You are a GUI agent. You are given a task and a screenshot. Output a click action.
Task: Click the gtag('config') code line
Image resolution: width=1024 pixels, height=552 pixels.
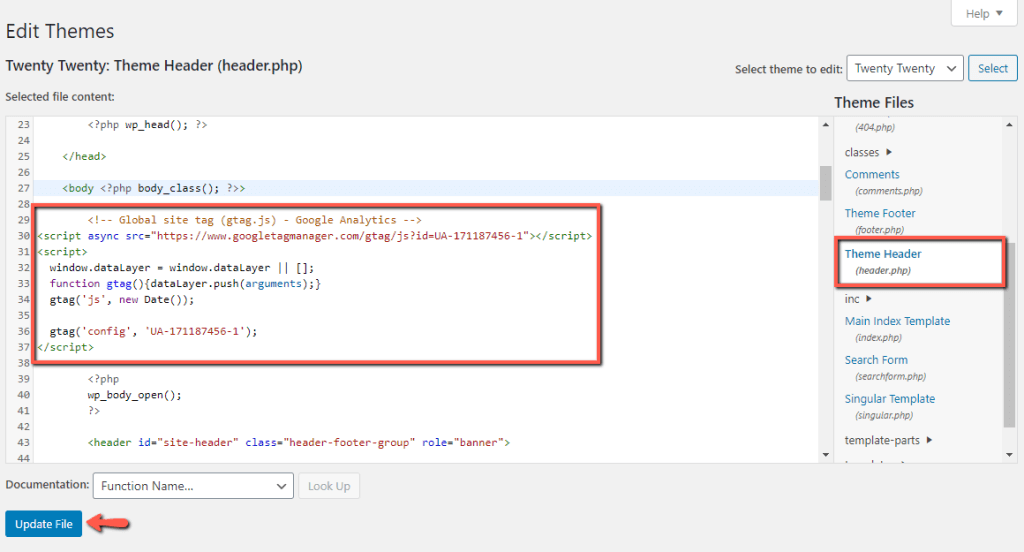click(153, 331)
